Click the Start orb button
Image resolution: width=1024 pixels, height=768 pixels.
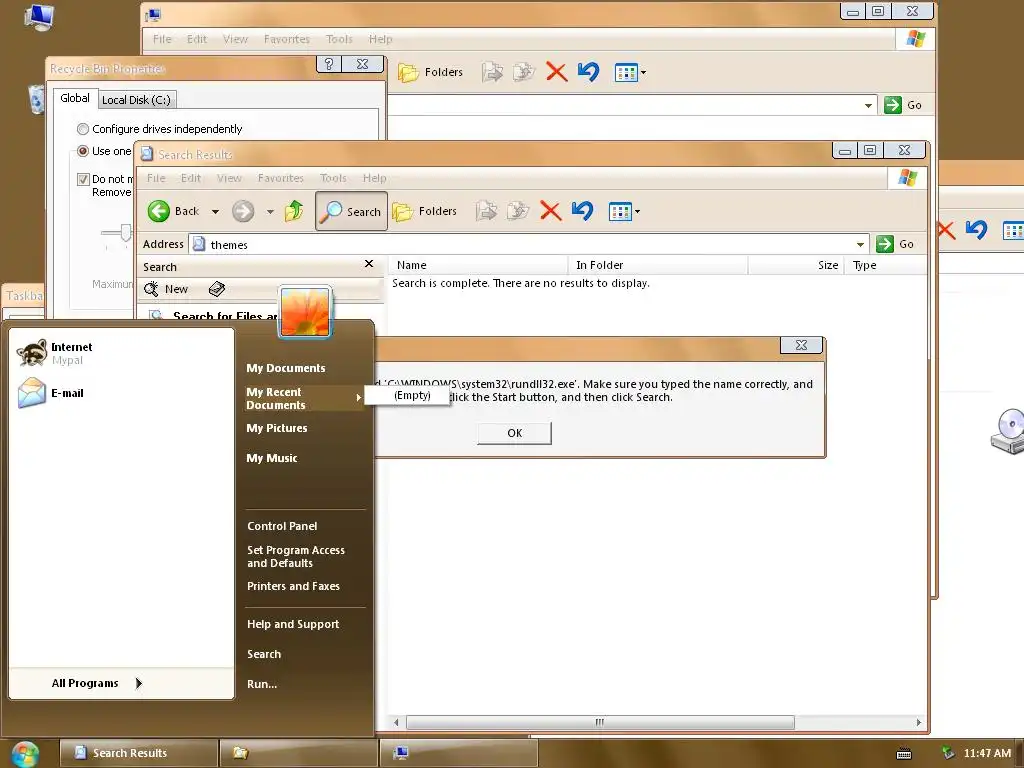point(25,754)
